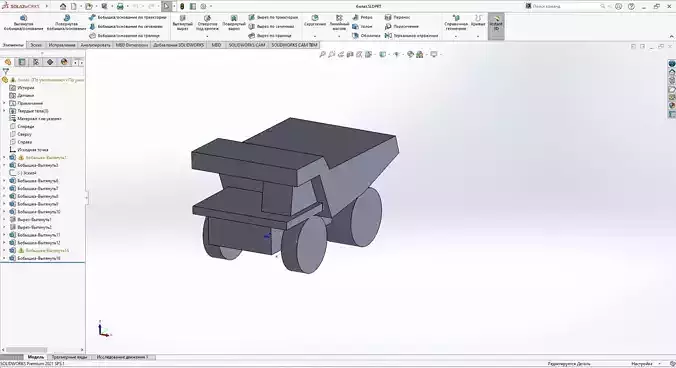Expand the Вырез-Вытянуть1 feature node
This screenshot has height=368, width=676.
(4, 219)
